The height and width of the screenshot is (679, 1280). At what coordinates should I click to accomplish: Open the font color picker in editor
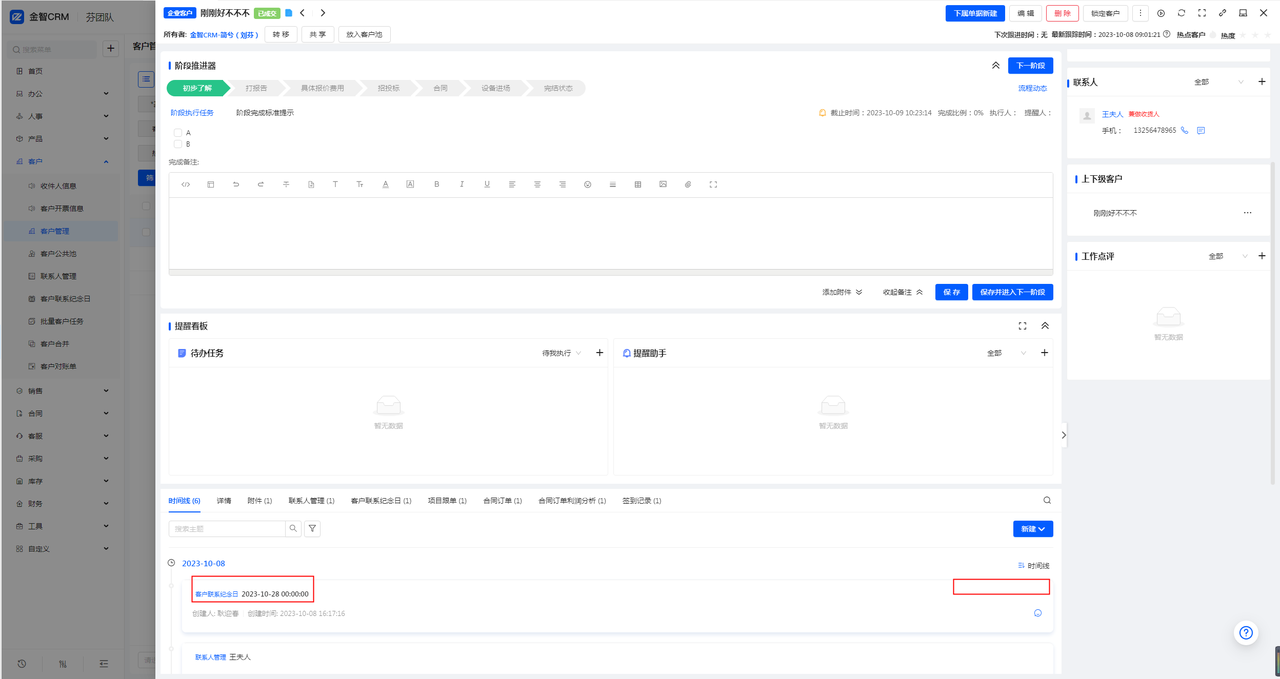[x=385, y=185]
